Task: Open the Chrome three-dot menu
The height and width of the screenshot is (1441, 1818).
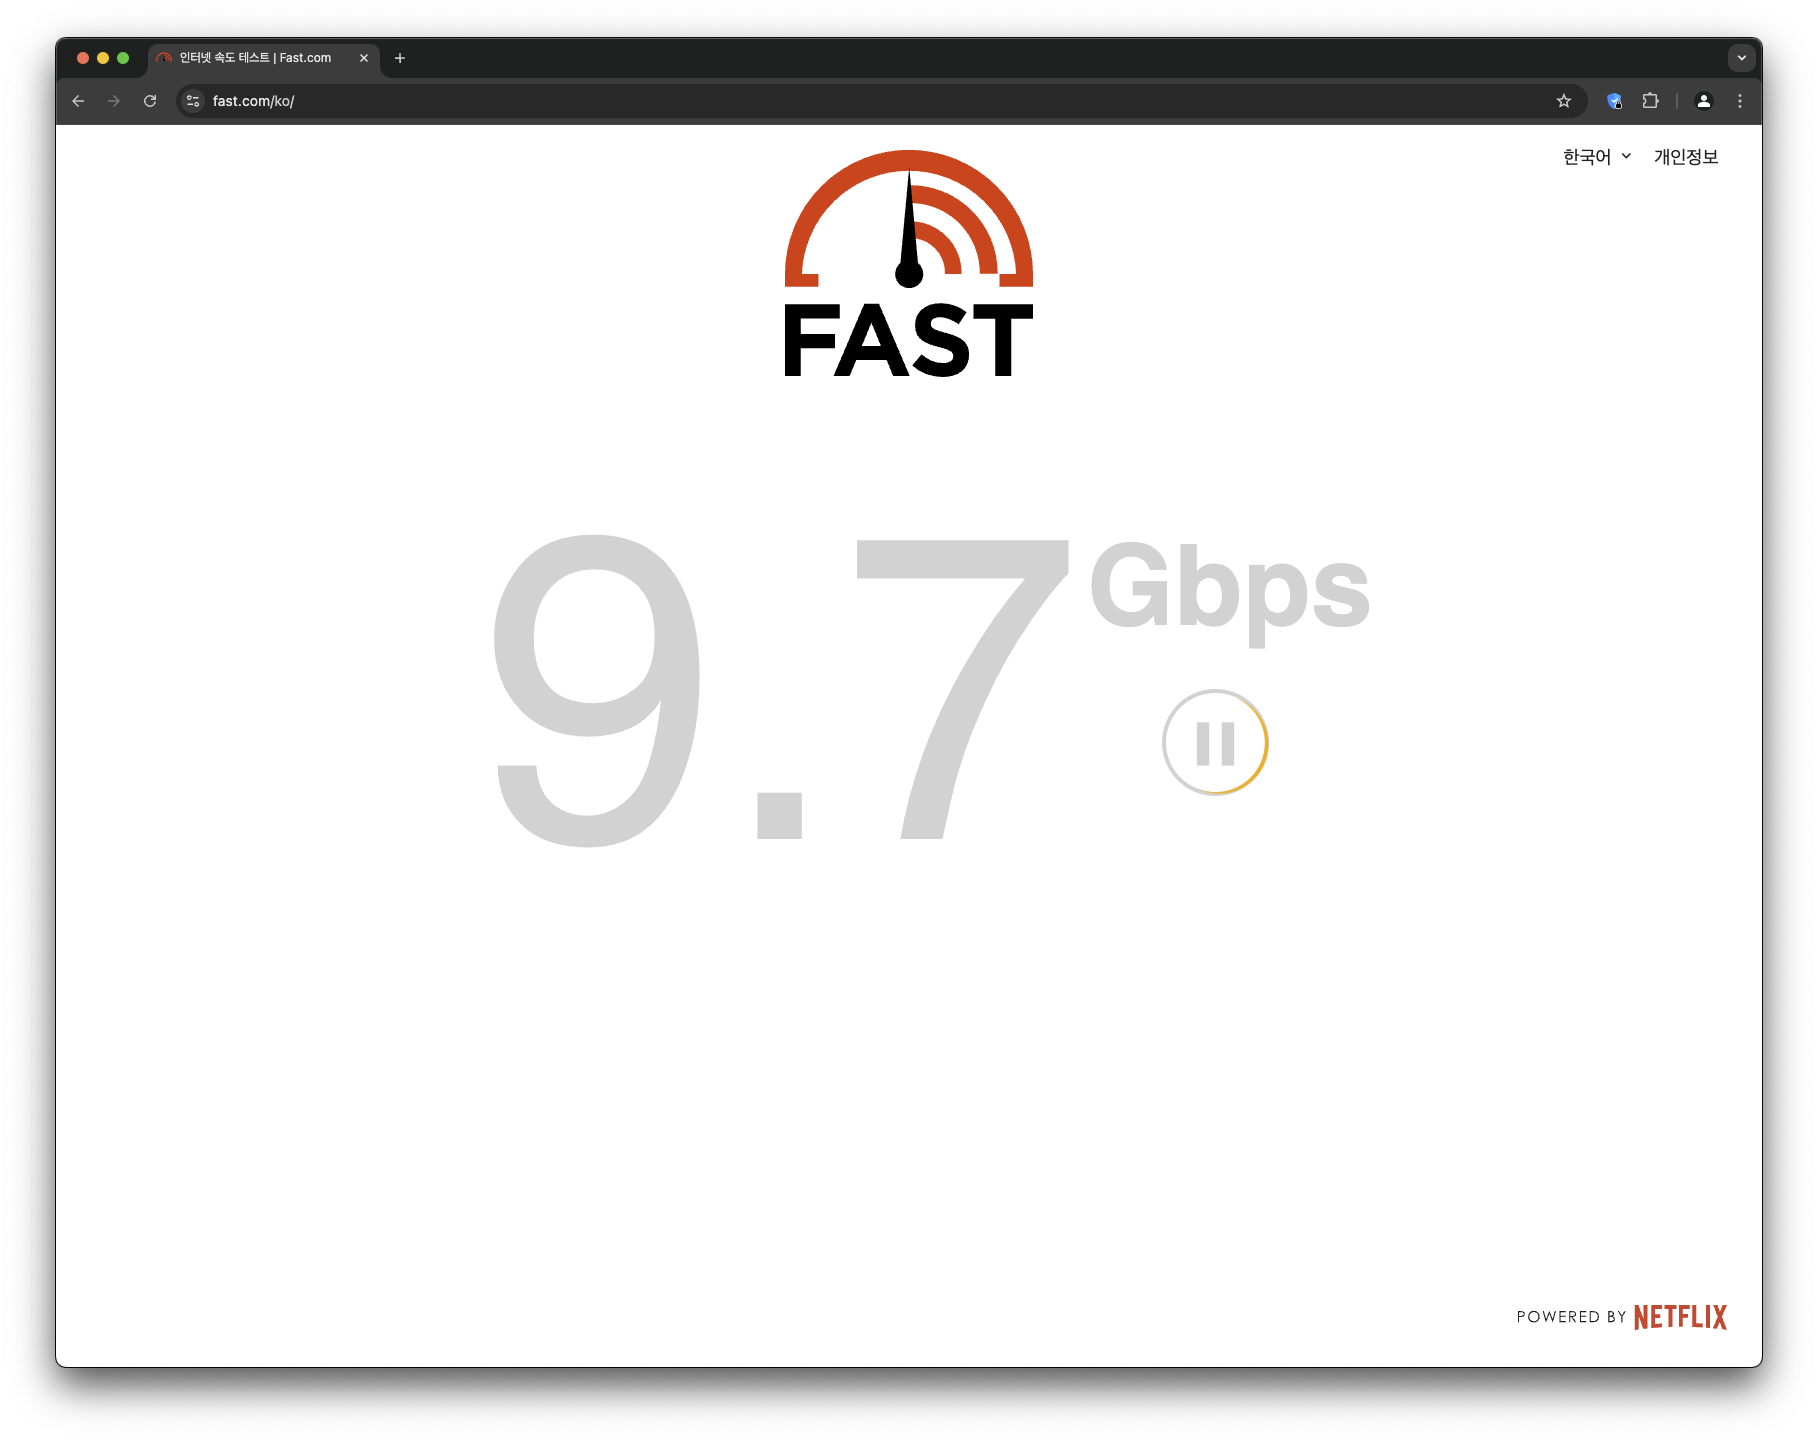Action: click(1740, 101)
